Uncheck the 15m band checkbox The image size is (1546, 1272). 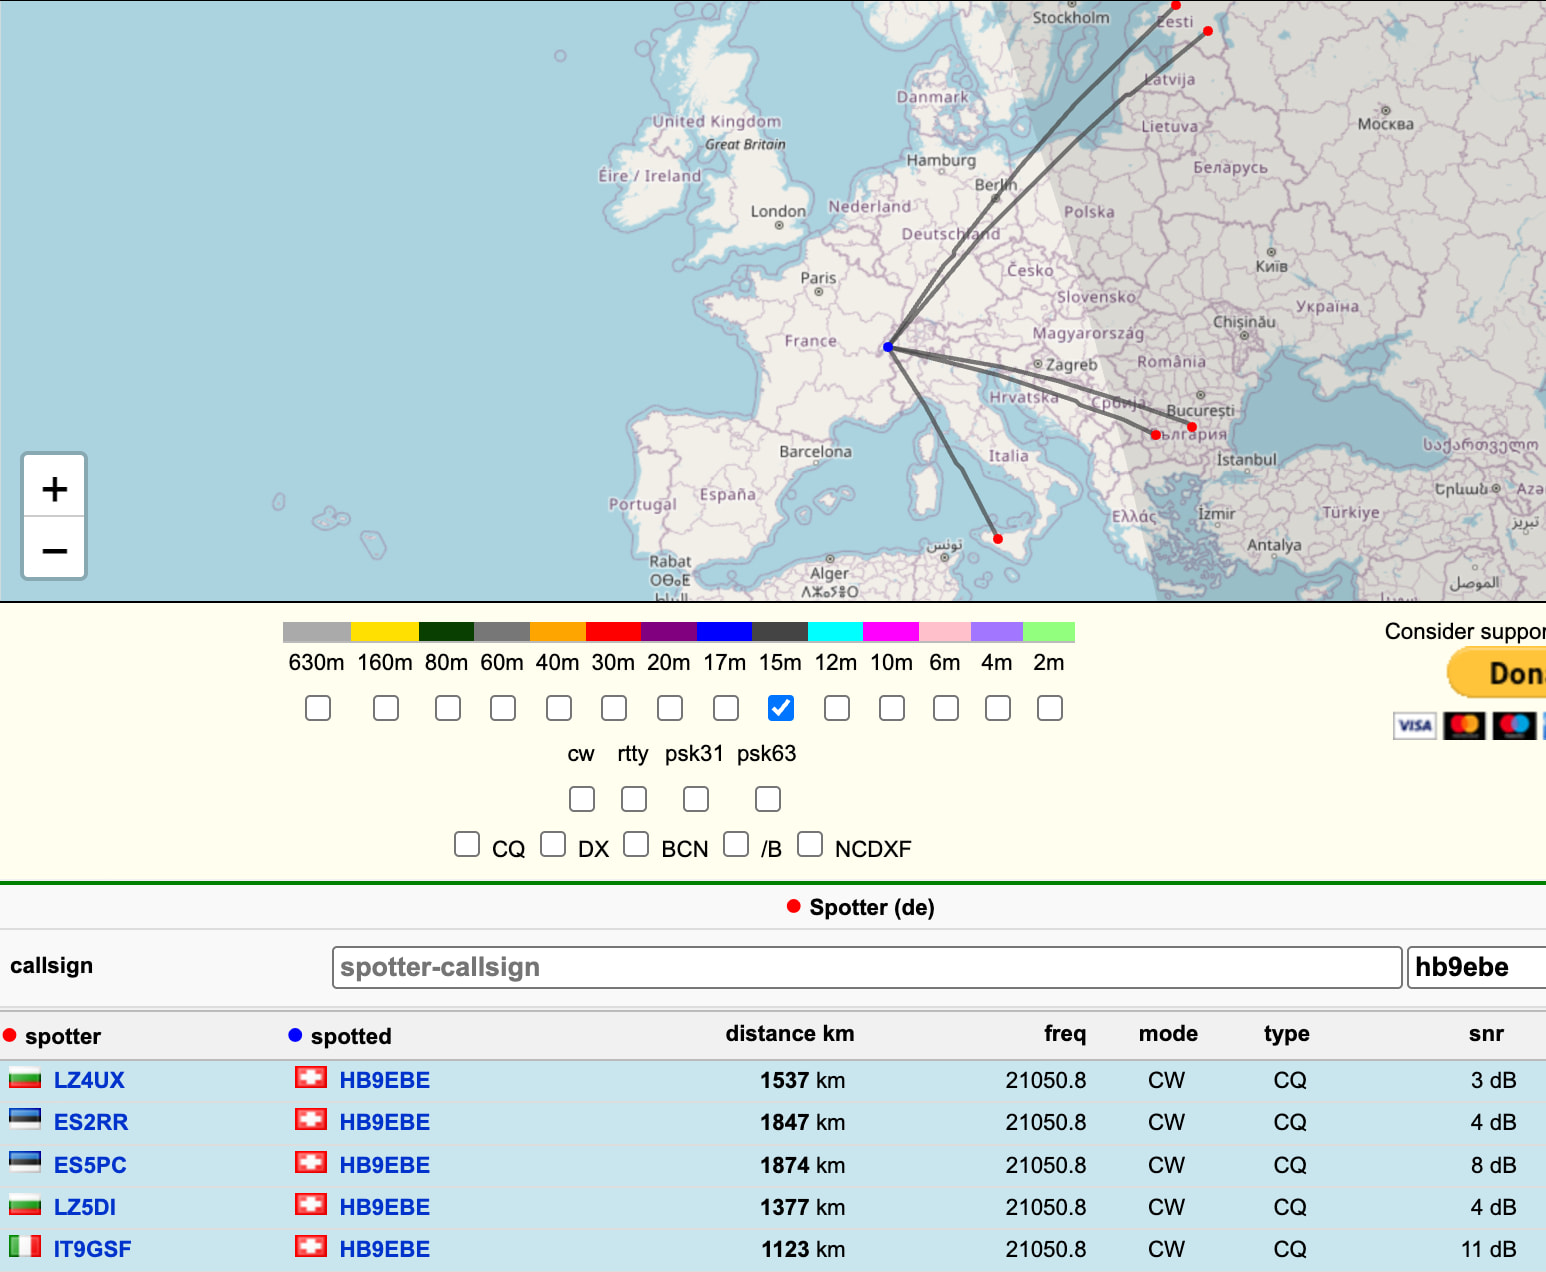(x=781, y=708)
